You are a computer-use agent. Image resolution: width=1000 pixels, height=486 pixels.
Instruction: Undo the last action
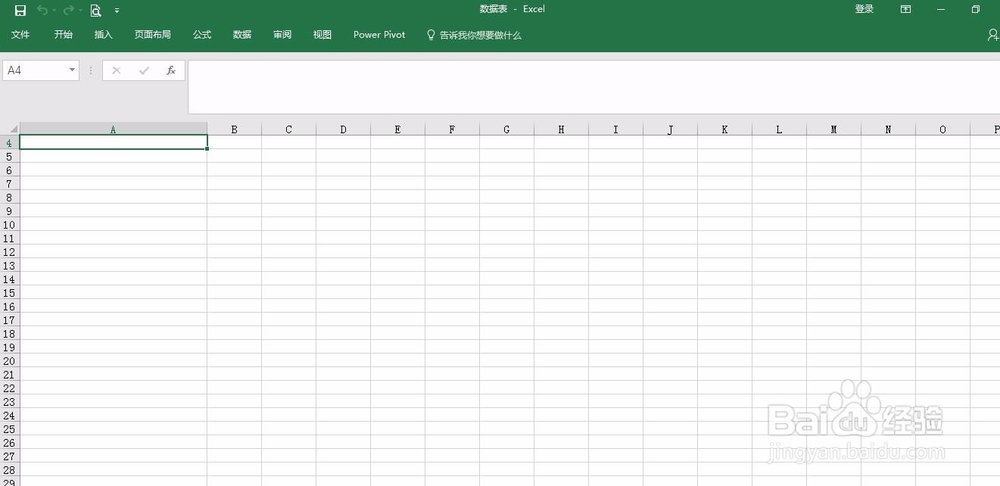42,10
